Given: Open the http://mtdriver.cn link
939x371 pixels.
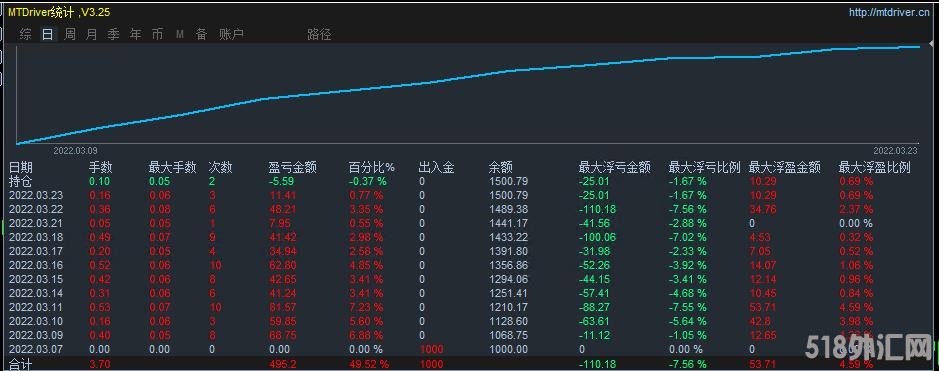Looking at the screenshot, I should (x=889, y=13).
